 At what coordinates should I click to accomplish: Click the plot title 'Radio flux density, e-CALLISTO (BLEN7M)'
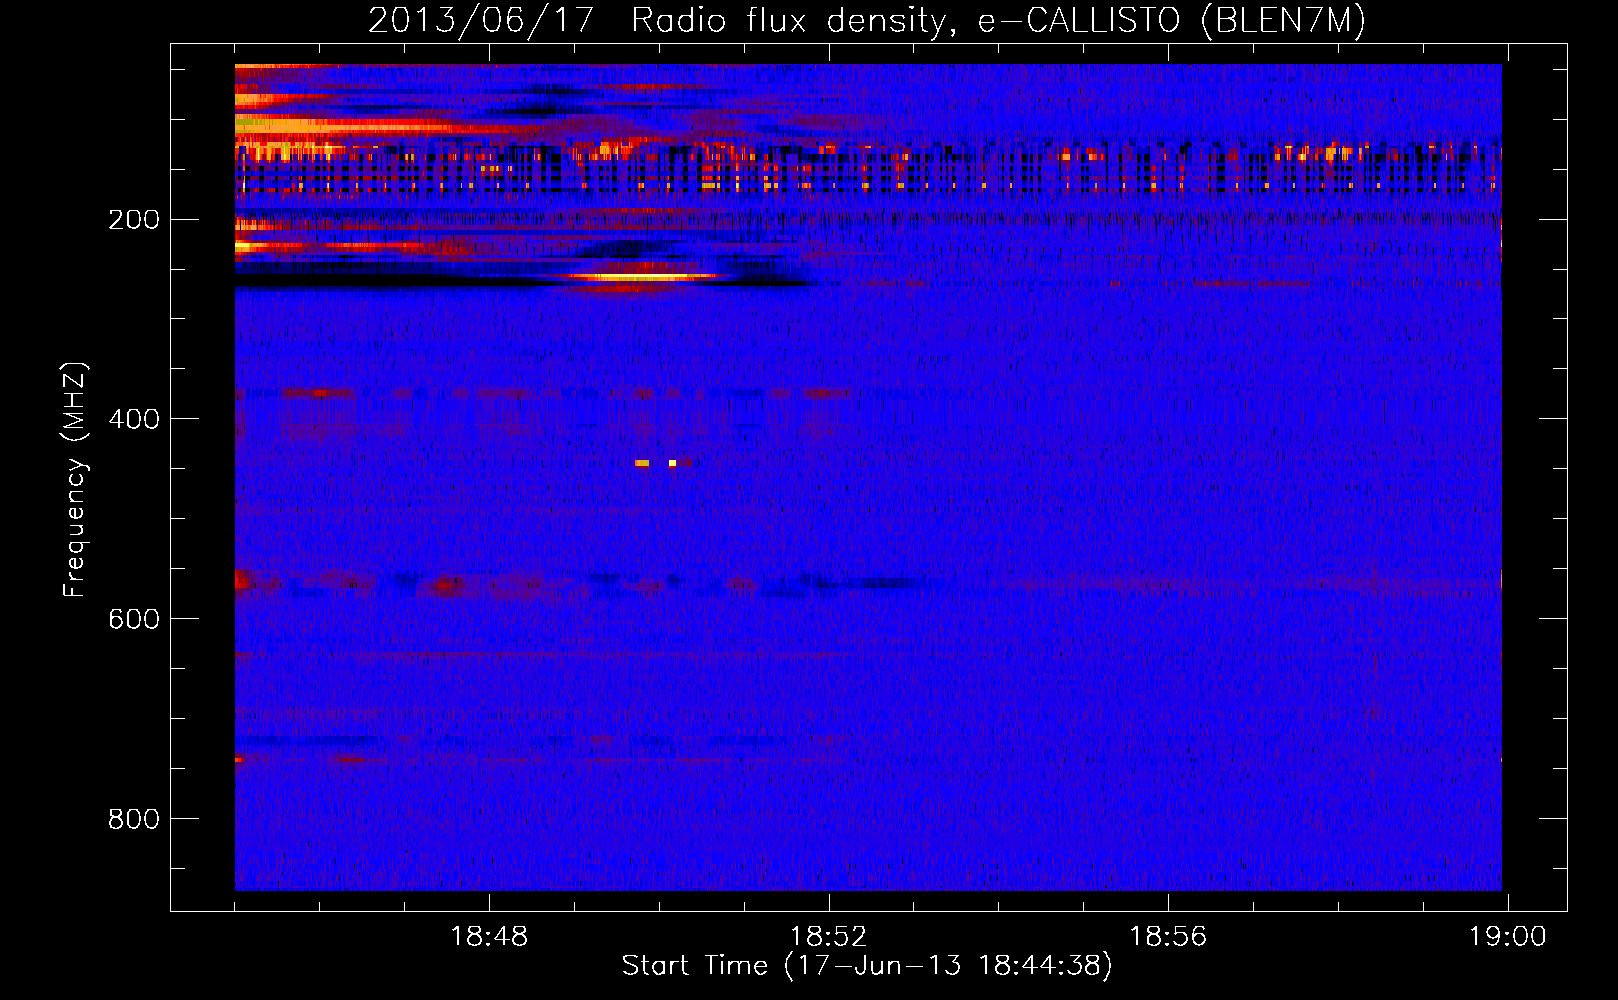(999, 20)
